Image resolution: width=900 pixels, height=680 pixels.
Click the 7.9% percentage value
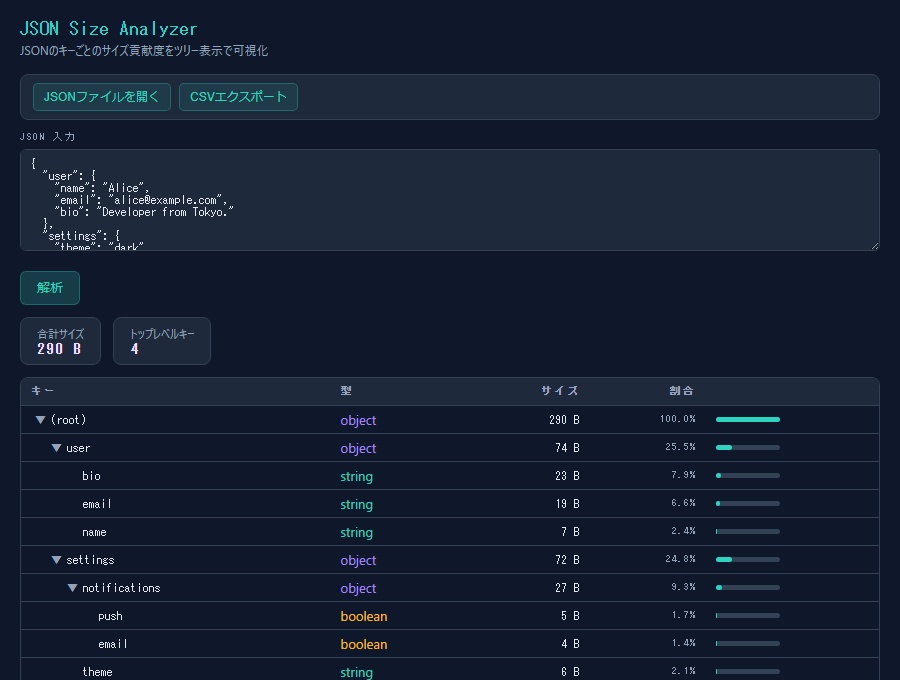coord(683,475)
